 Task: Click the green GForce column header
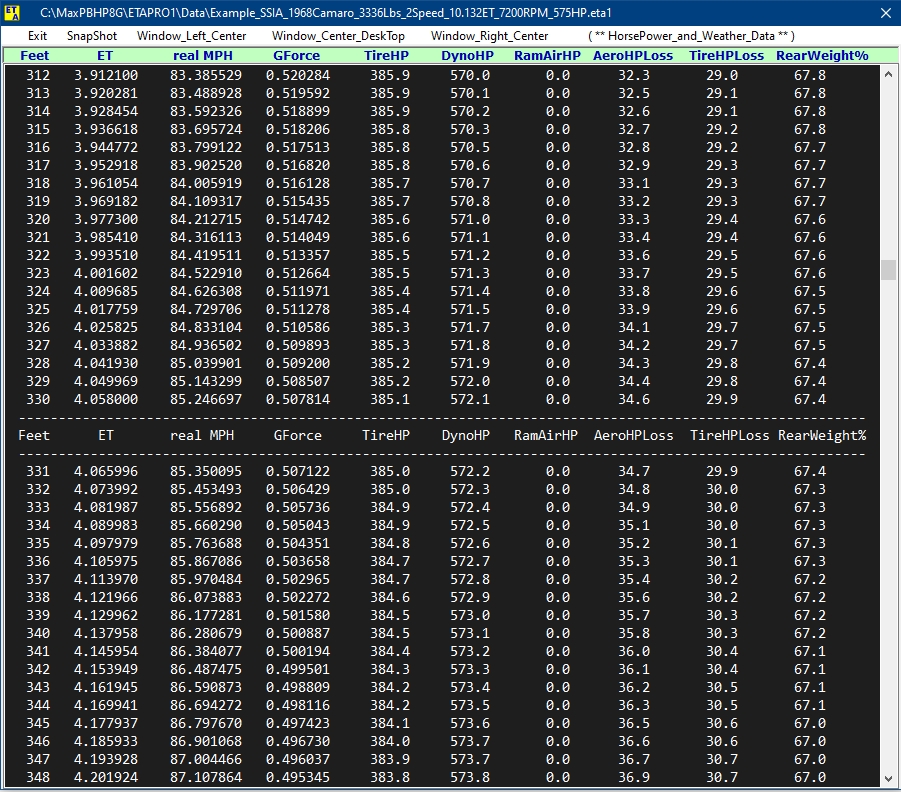pos(297,56)
